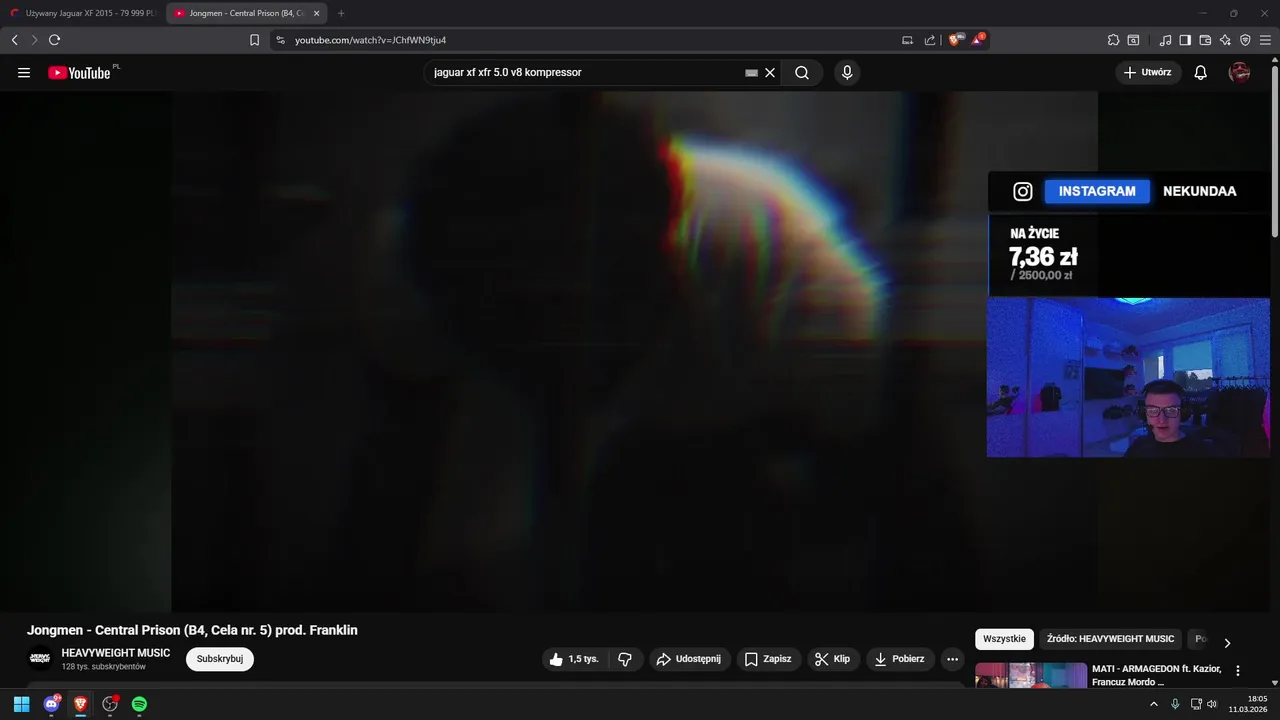
Task: Open Brave Rewards triangle icon
Action: 979,40
